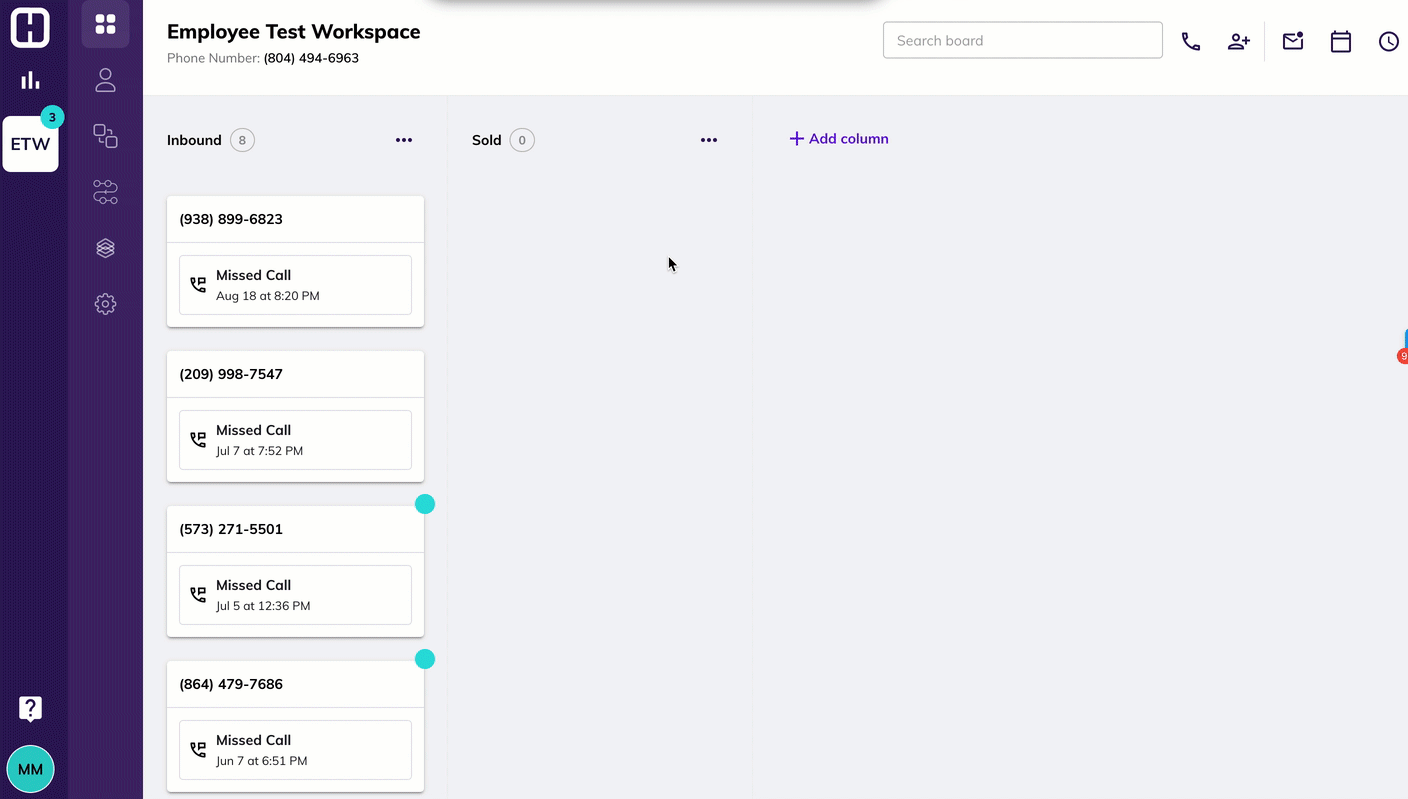The width and height of the screenshot is (1408, 799).
Task: Open Inbound column options menu
Action: pos(403,140)
